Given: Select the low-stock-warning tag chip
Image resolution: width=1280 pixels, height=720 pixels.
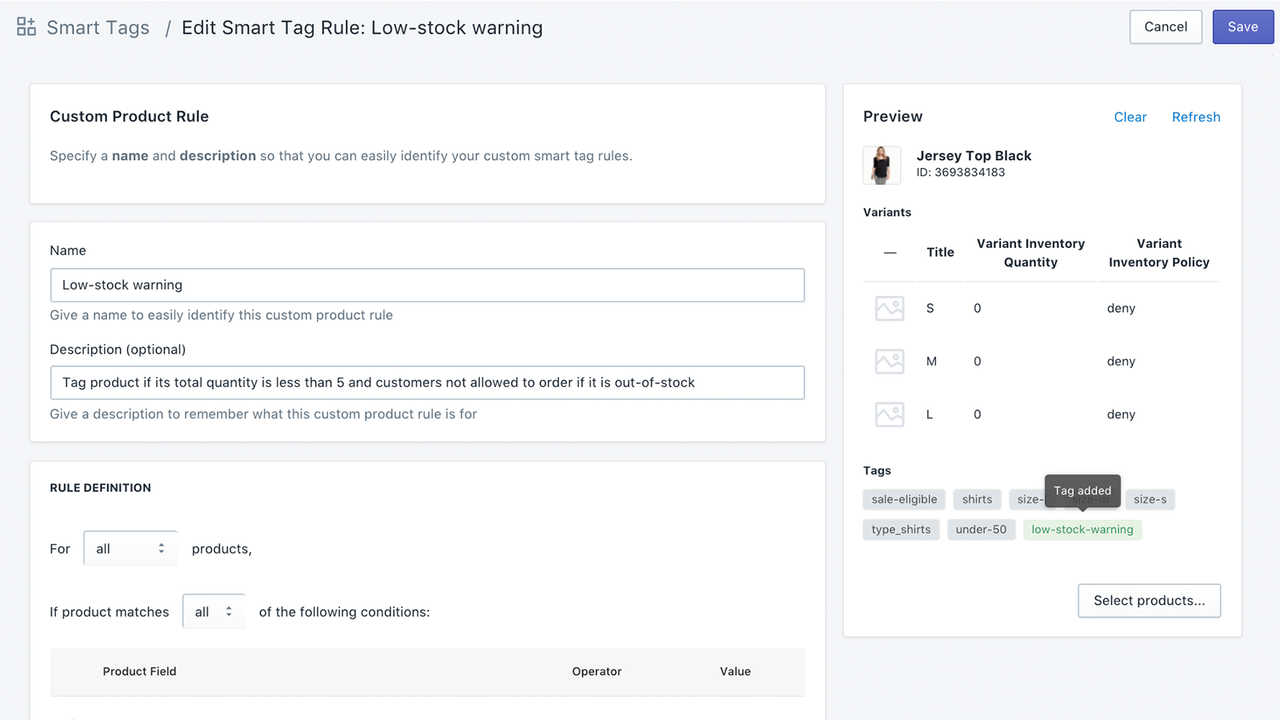Looking at the screenshot, I should point(1082,529).
